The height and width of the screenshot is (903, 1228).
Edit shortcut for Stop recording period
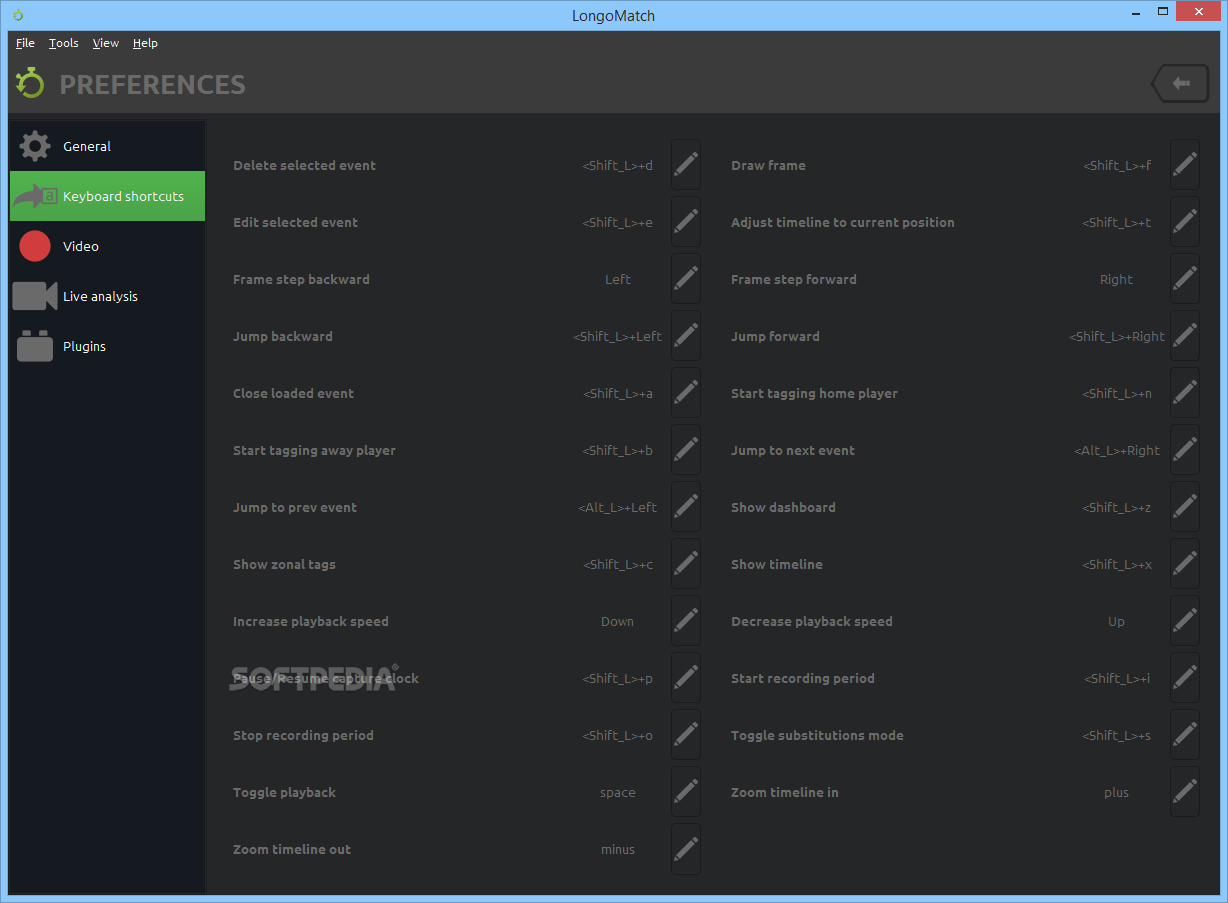click(x=686, y=735)
